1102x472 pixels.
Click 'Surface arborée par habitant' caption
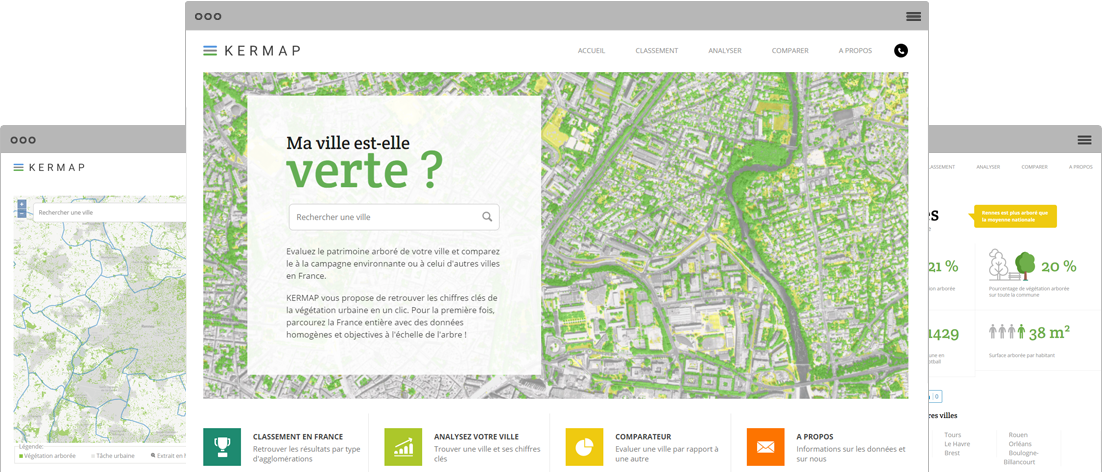(x=1022, y=355)
